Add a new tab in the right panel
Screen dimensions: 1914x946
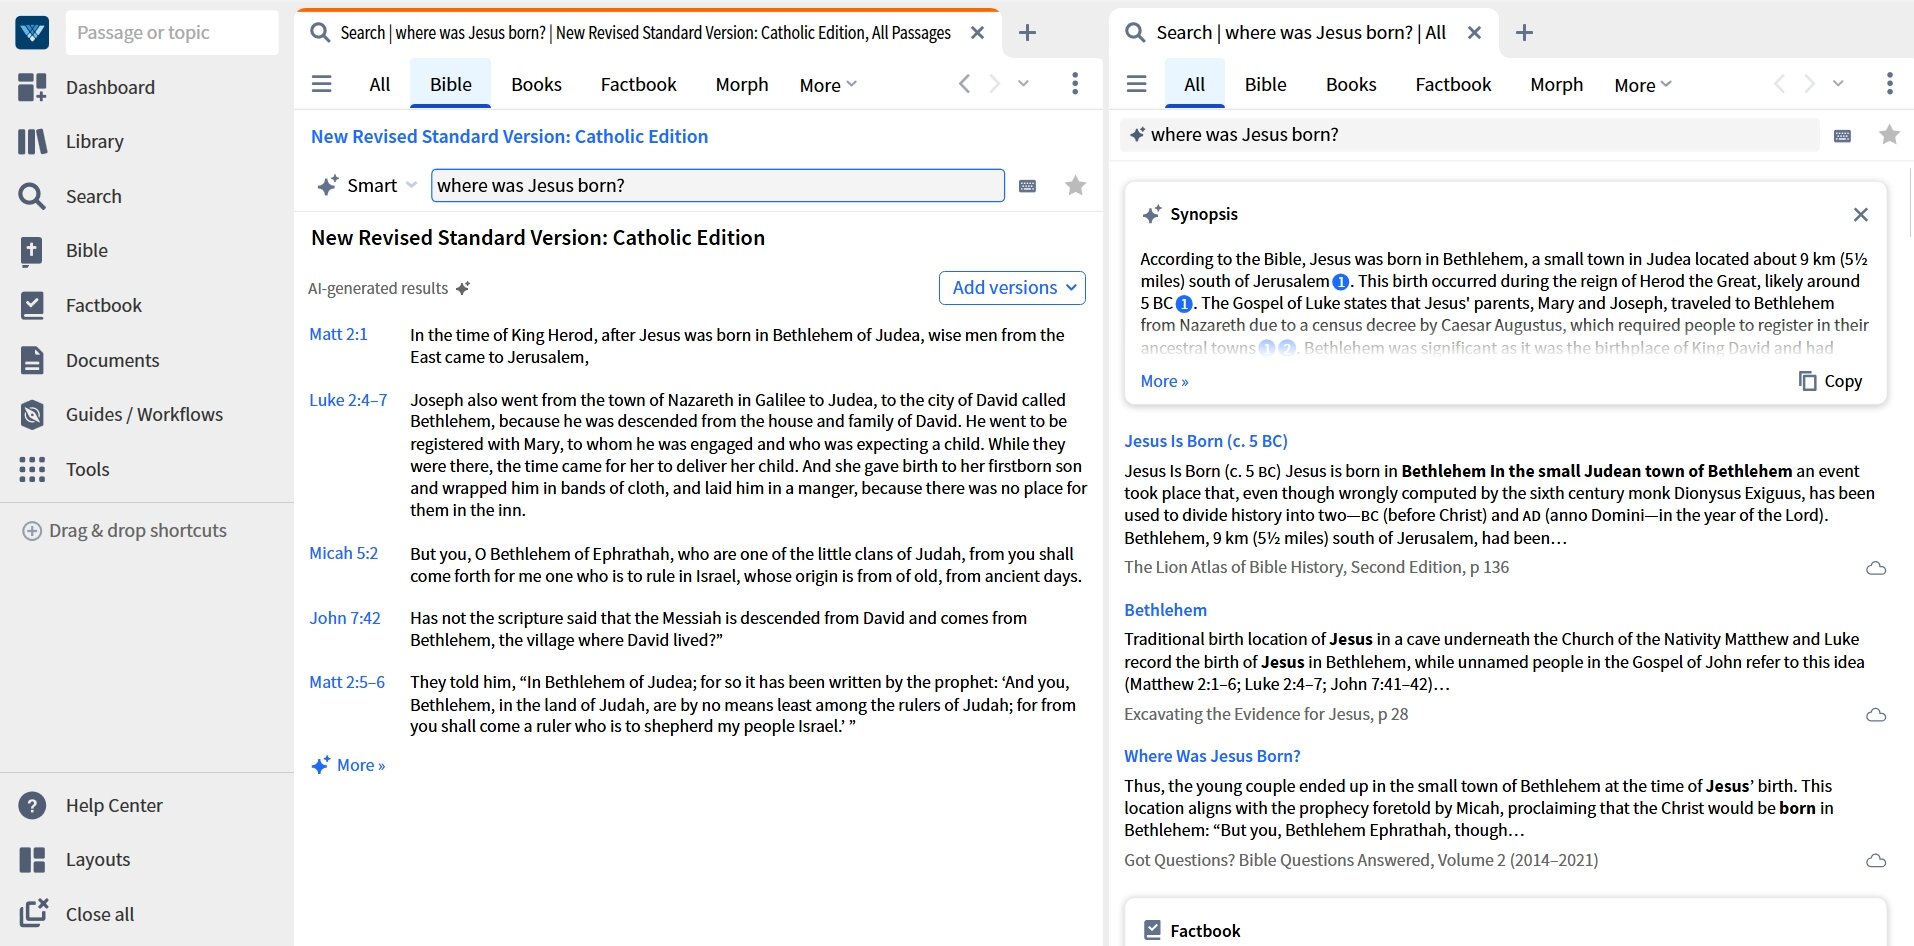(x=1524, y=33)
